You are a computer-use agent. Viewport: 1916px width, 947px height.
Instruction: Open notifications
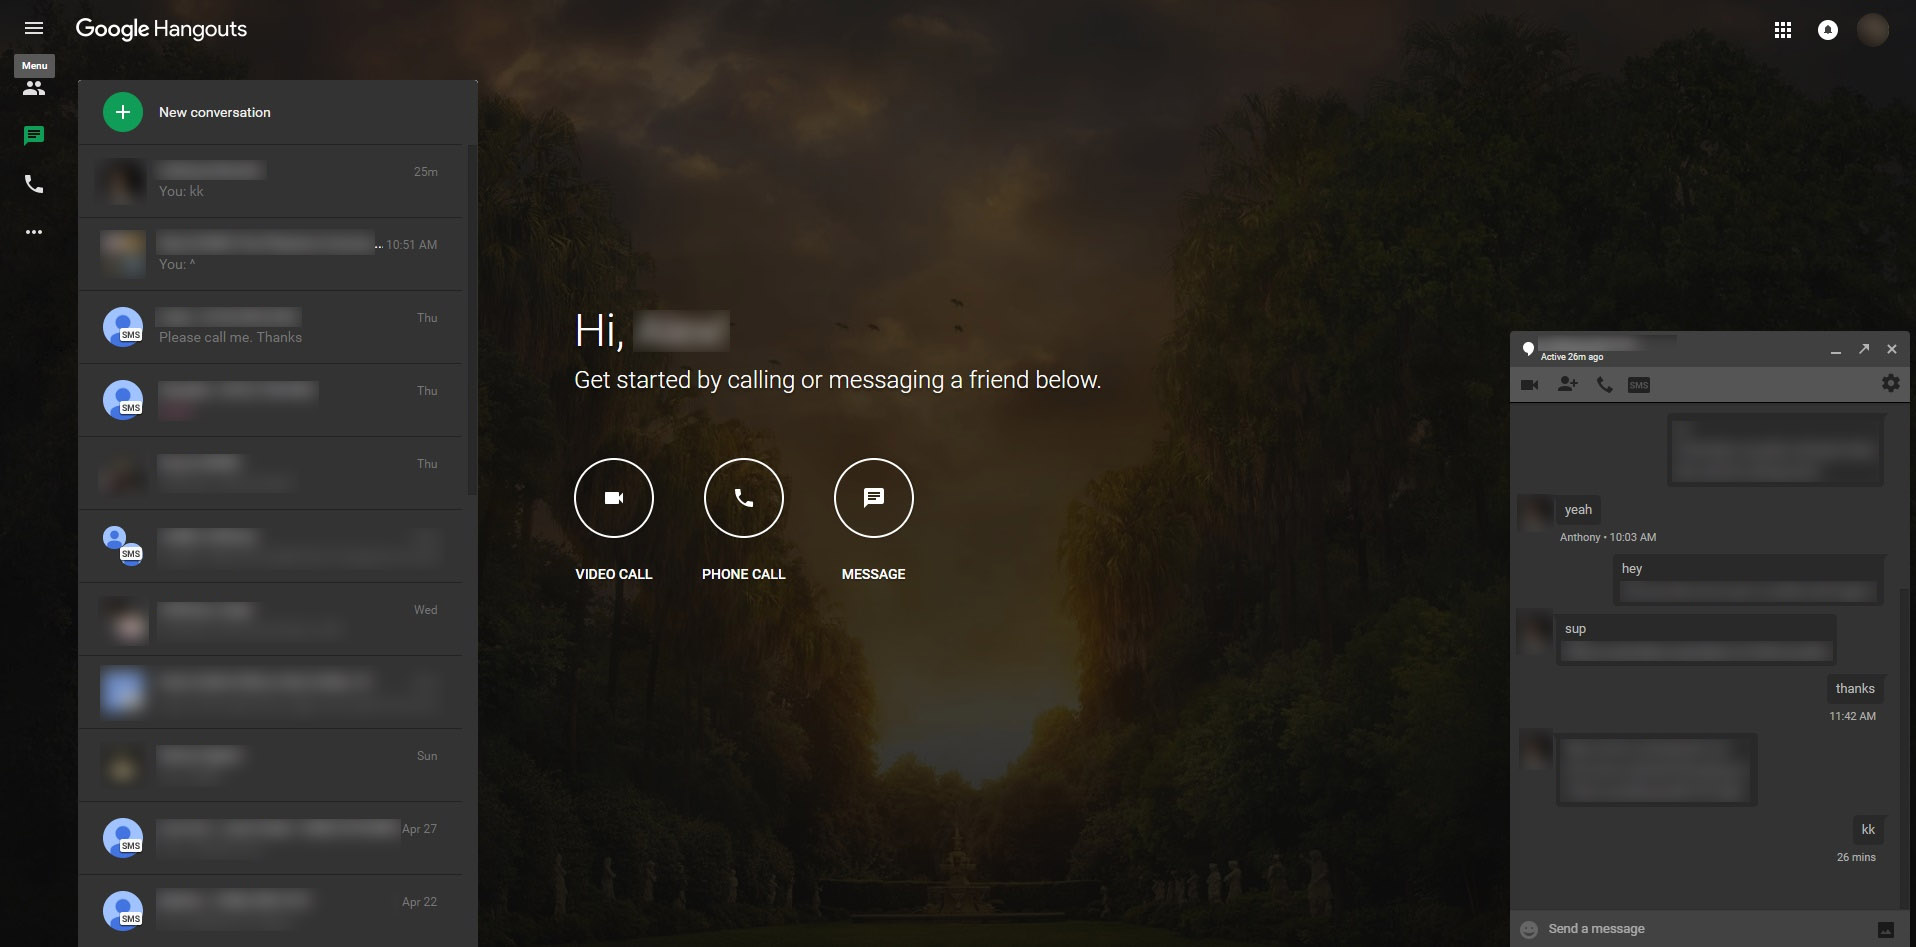pos(1828,30)
